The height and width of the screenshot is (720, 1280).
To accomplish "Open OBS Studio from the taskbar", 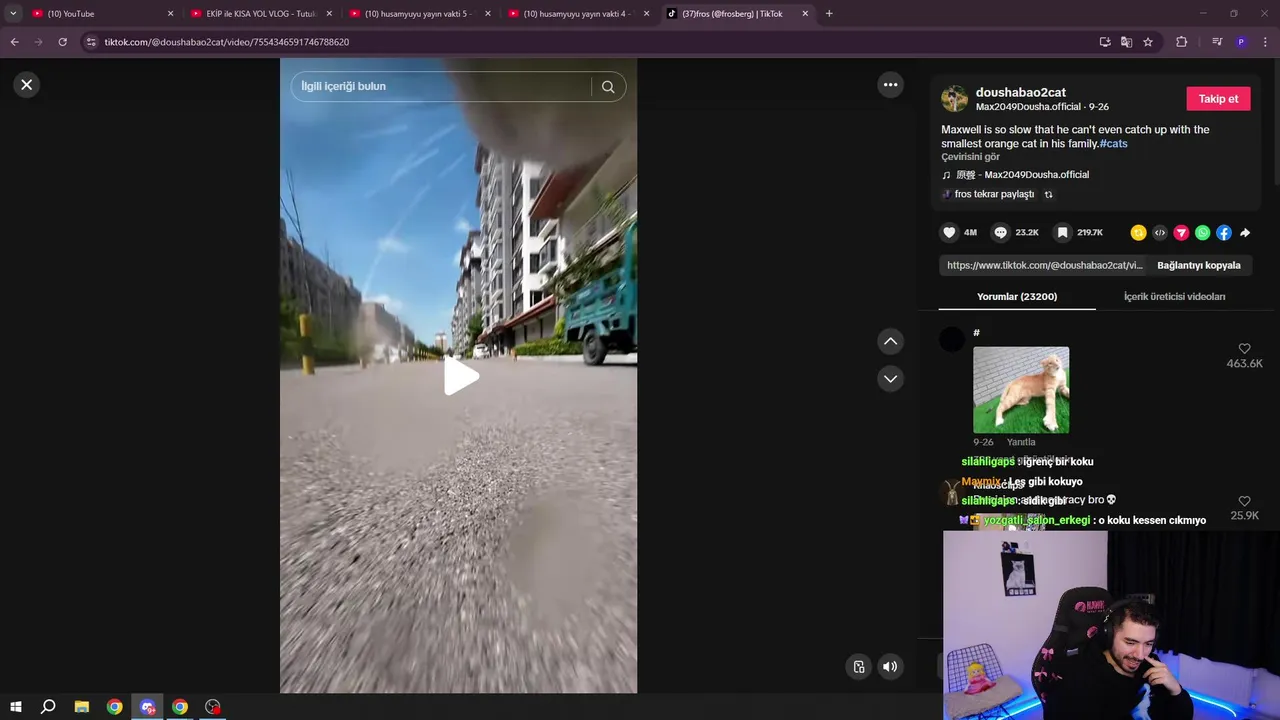I will pyautogui.click(x=213, y=707).
